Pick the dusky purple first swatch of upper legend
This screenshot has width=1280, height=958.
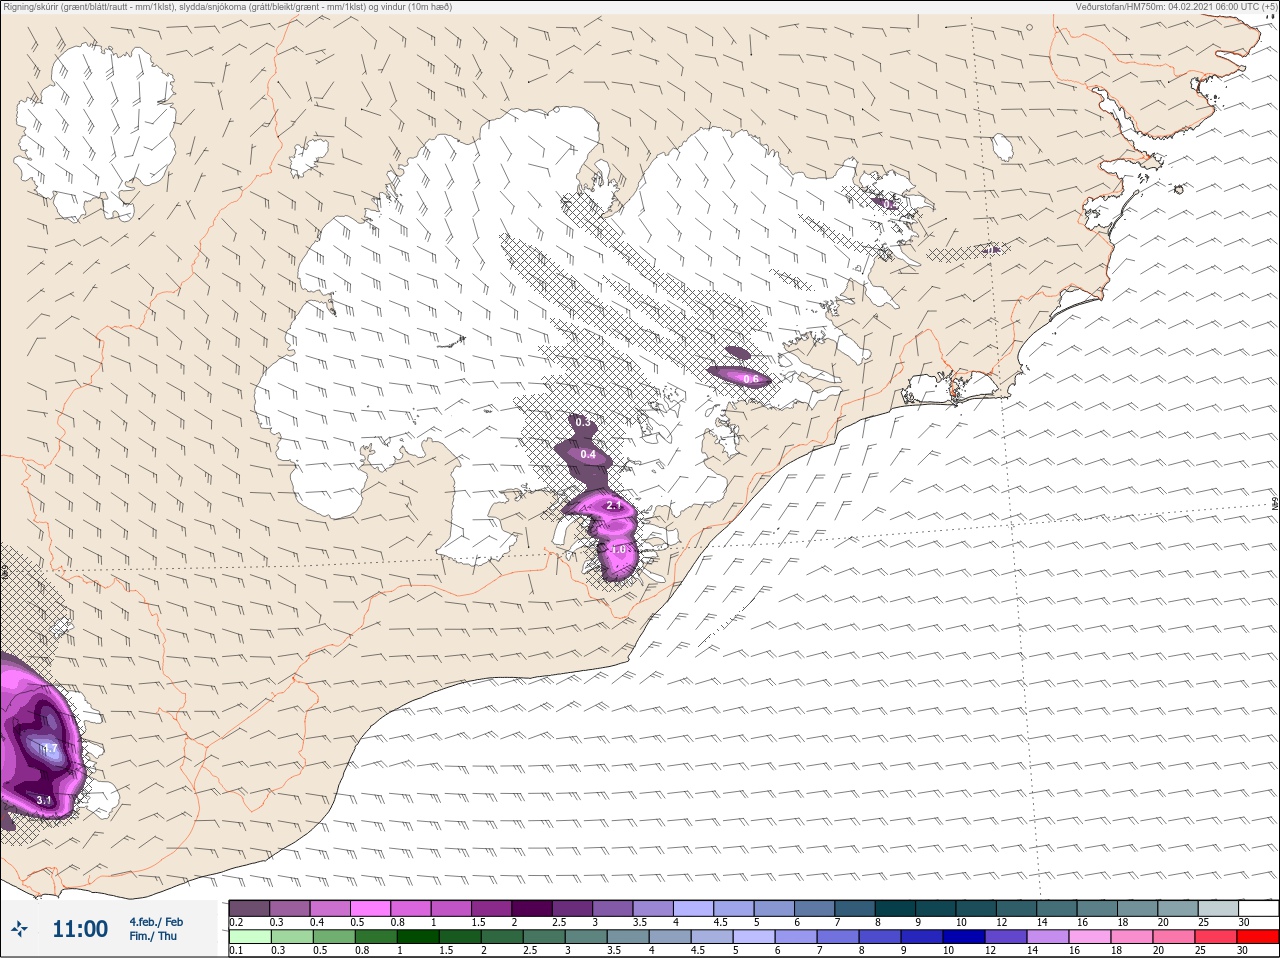tap(249, 908)
